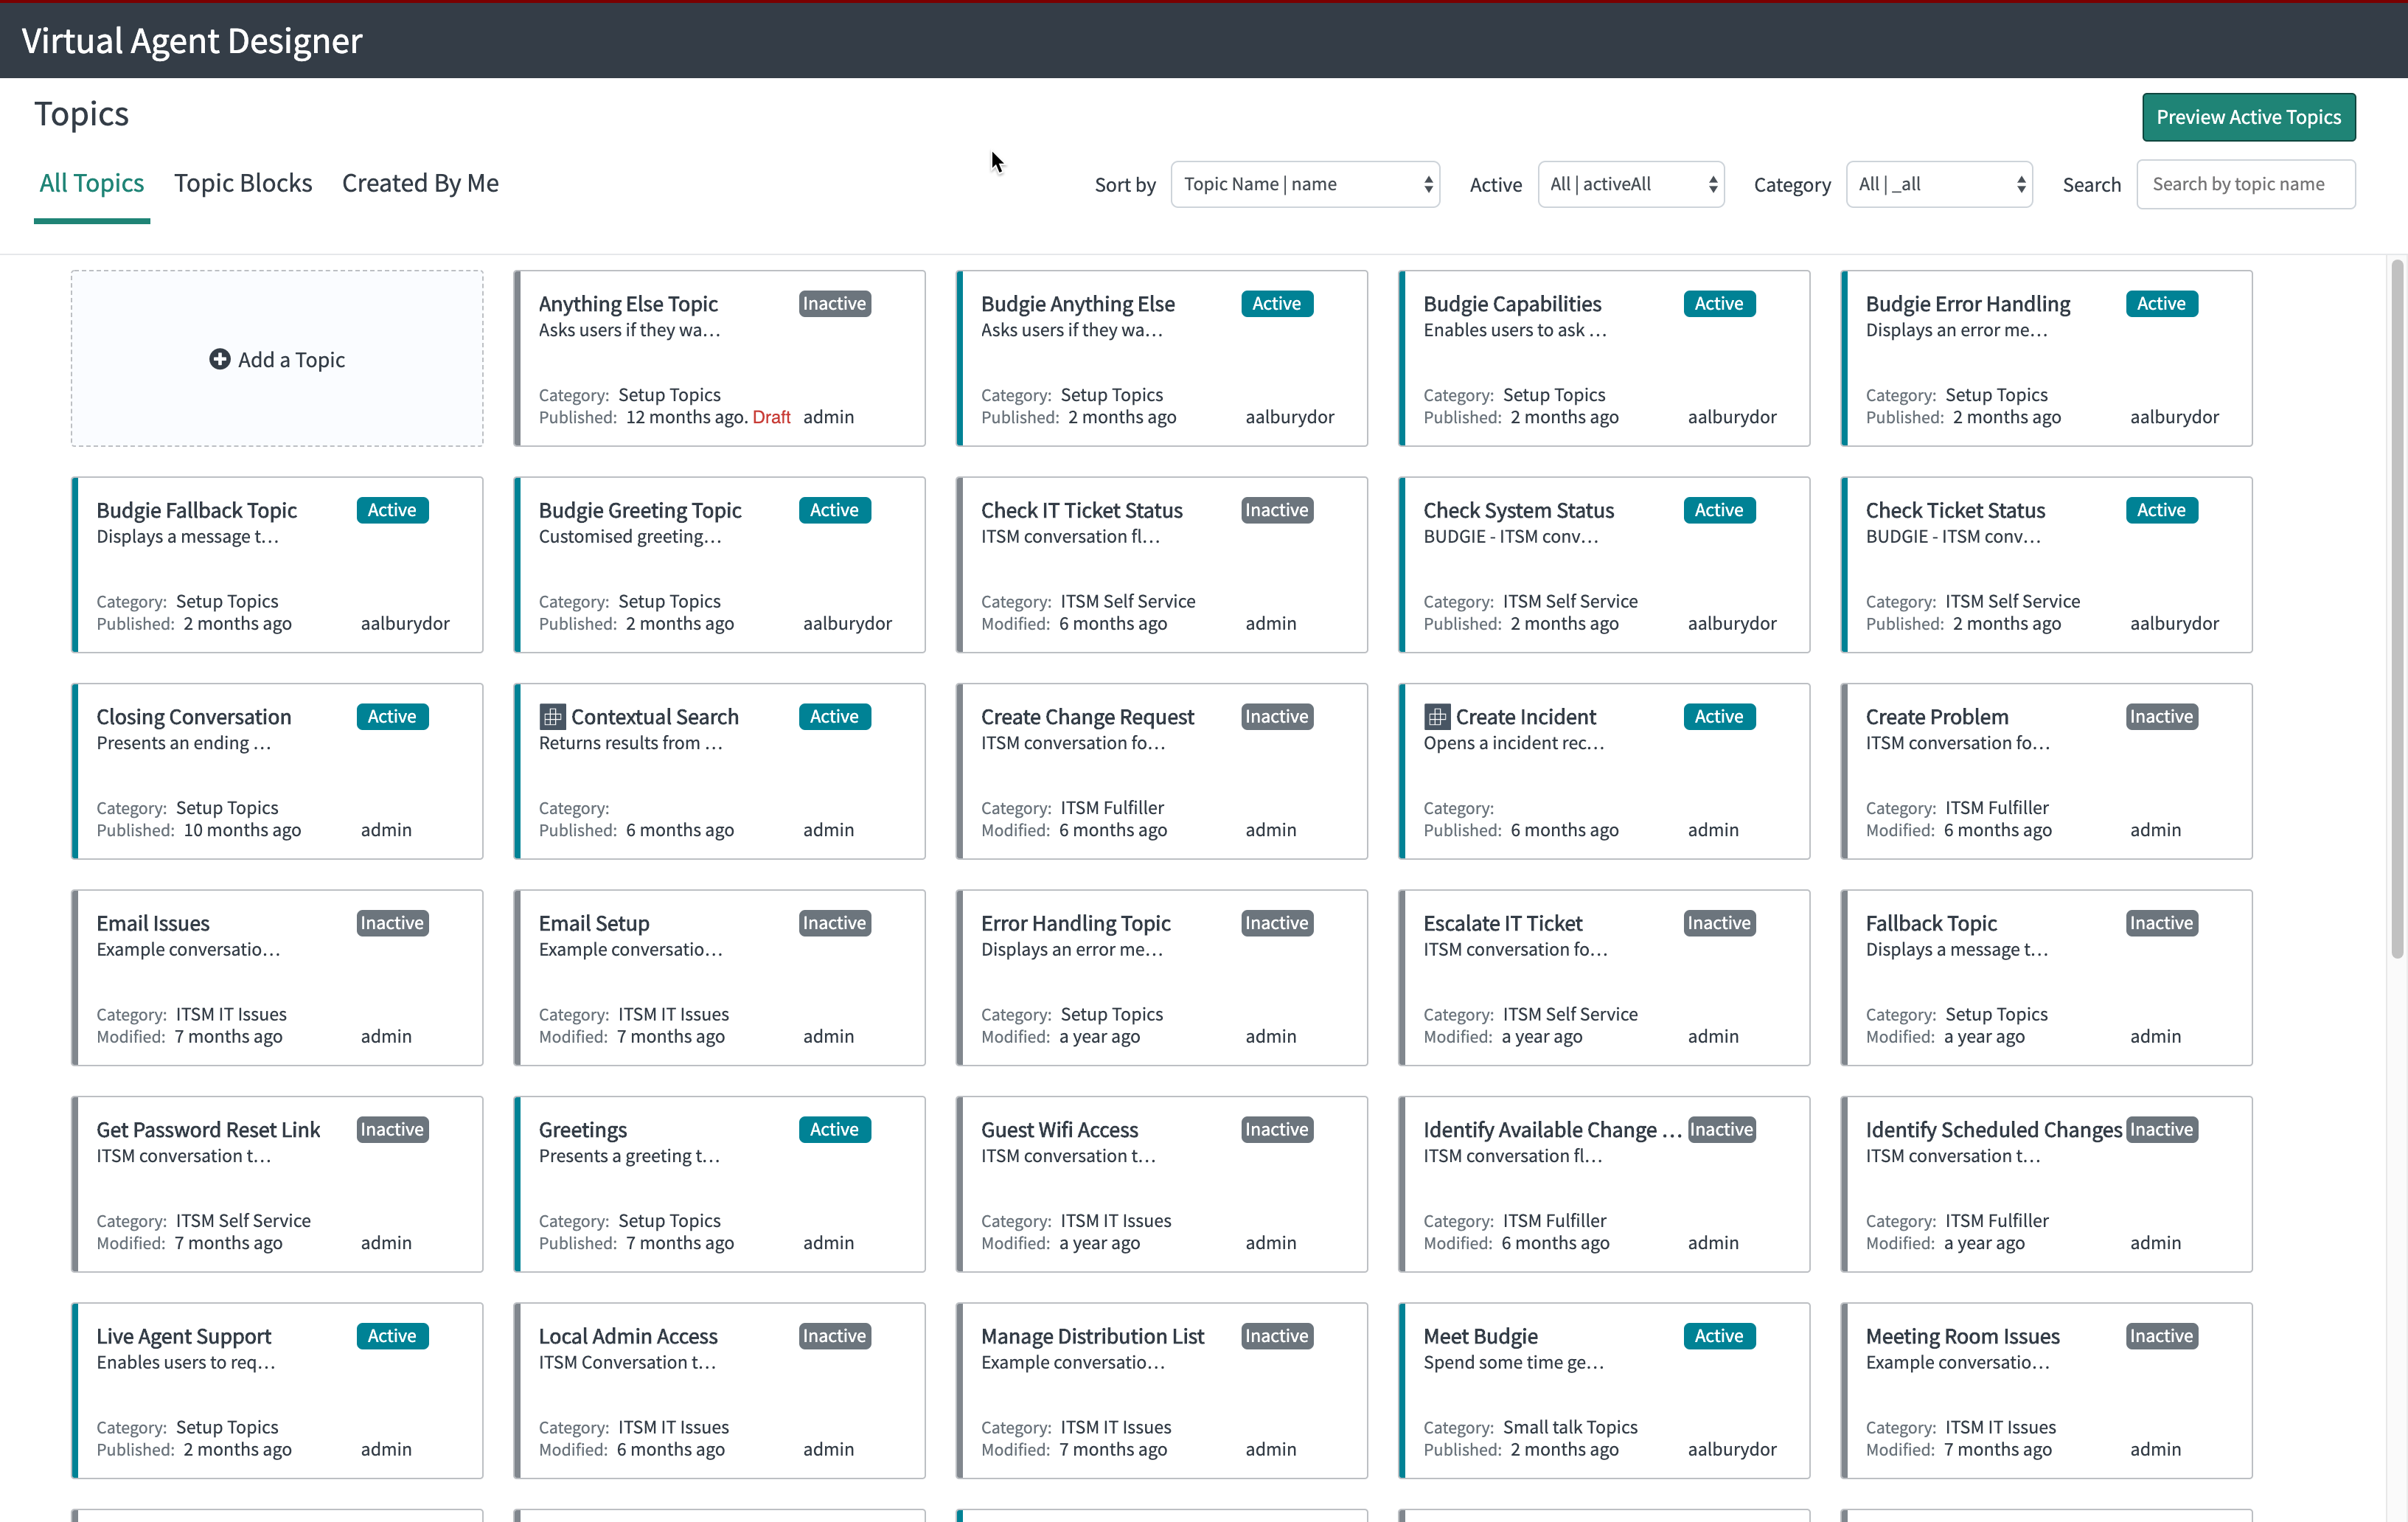Click the Active badge on Budgie Capabilities
The height and width of the screenshot is (1522, 2408).
pos(1719,304)
